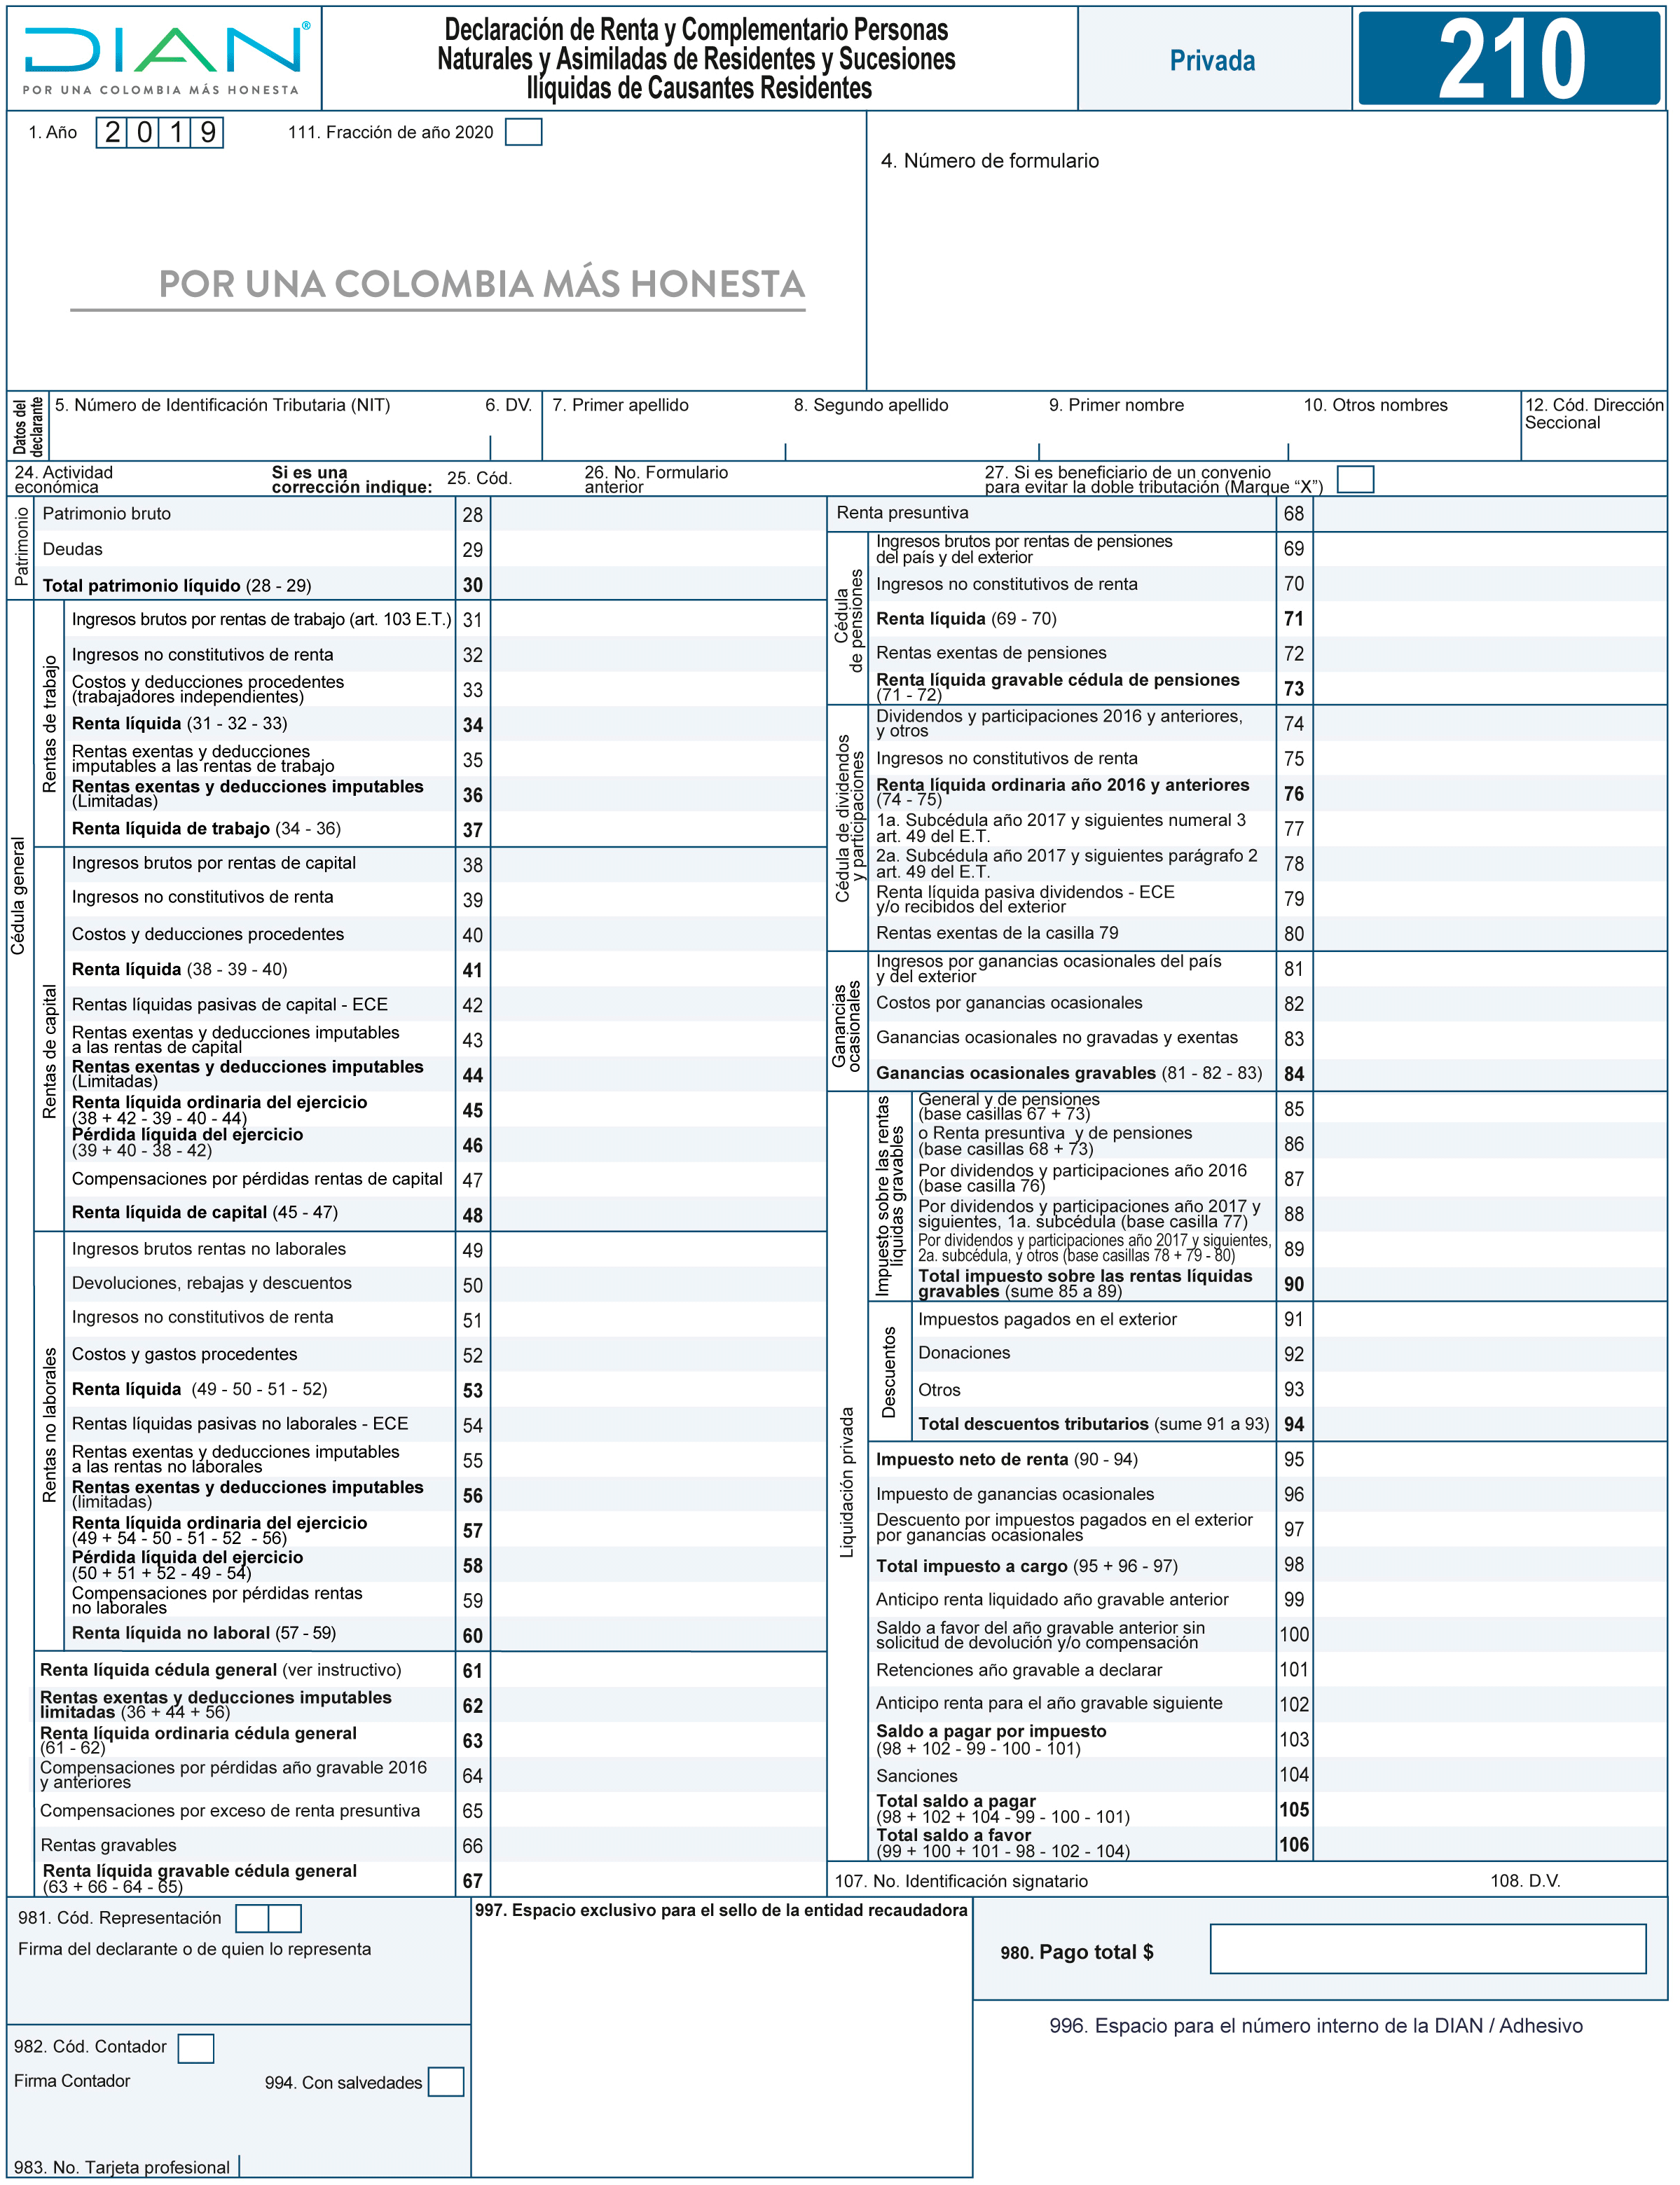Click the Renta líquida cédula general field 61
The width and height of the screenshot is (1680, 2185).
tap(658, 1670)
